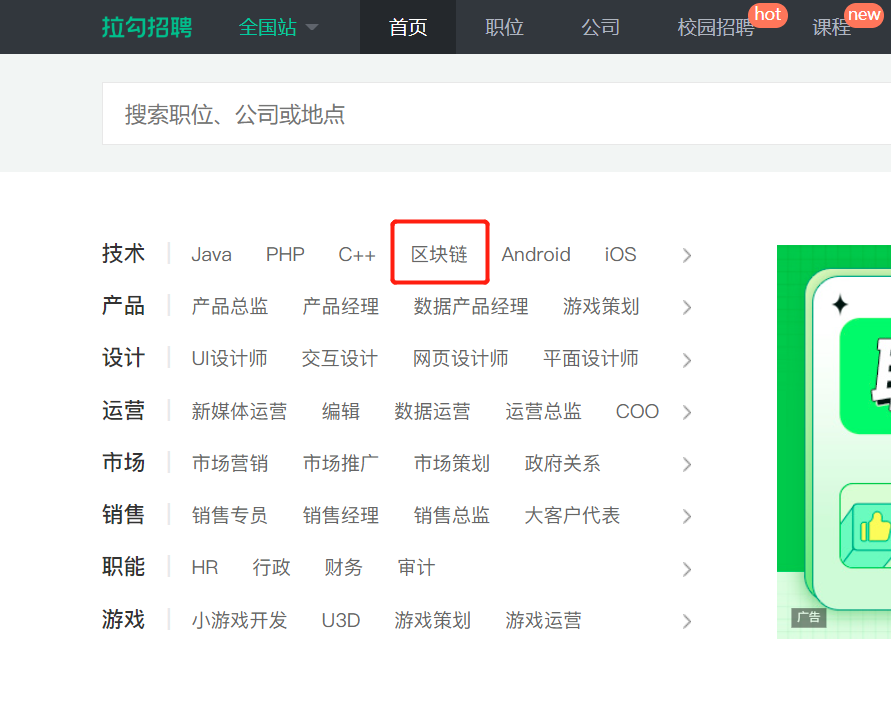Go to the 首页 tab
This screenshot has width=891, height=701.
tap(408, 27)
